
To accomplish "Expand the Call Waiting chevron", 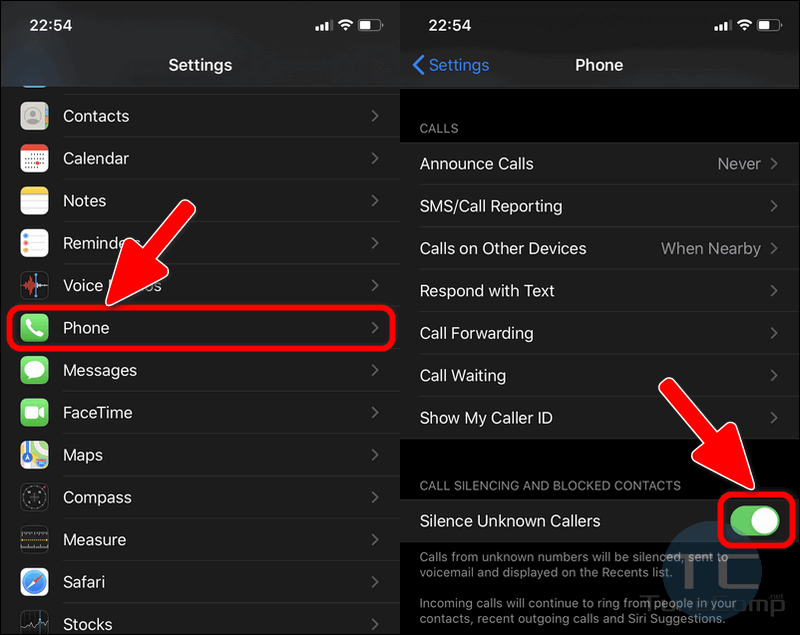I will click(774, 375).
